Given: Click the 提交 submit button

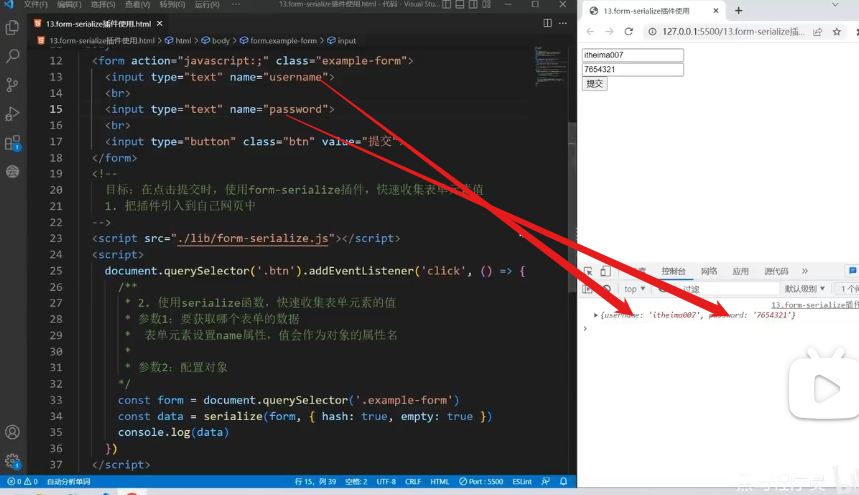Looking at the screenshot, I should pos(594,84).
